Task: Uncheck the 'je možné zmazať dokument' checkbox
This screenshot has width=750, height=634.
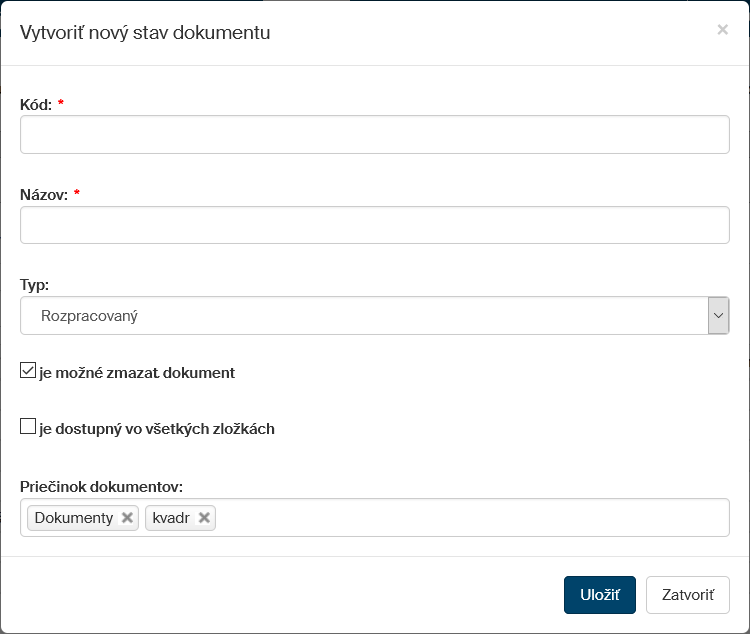Action: tap(28, 372)
